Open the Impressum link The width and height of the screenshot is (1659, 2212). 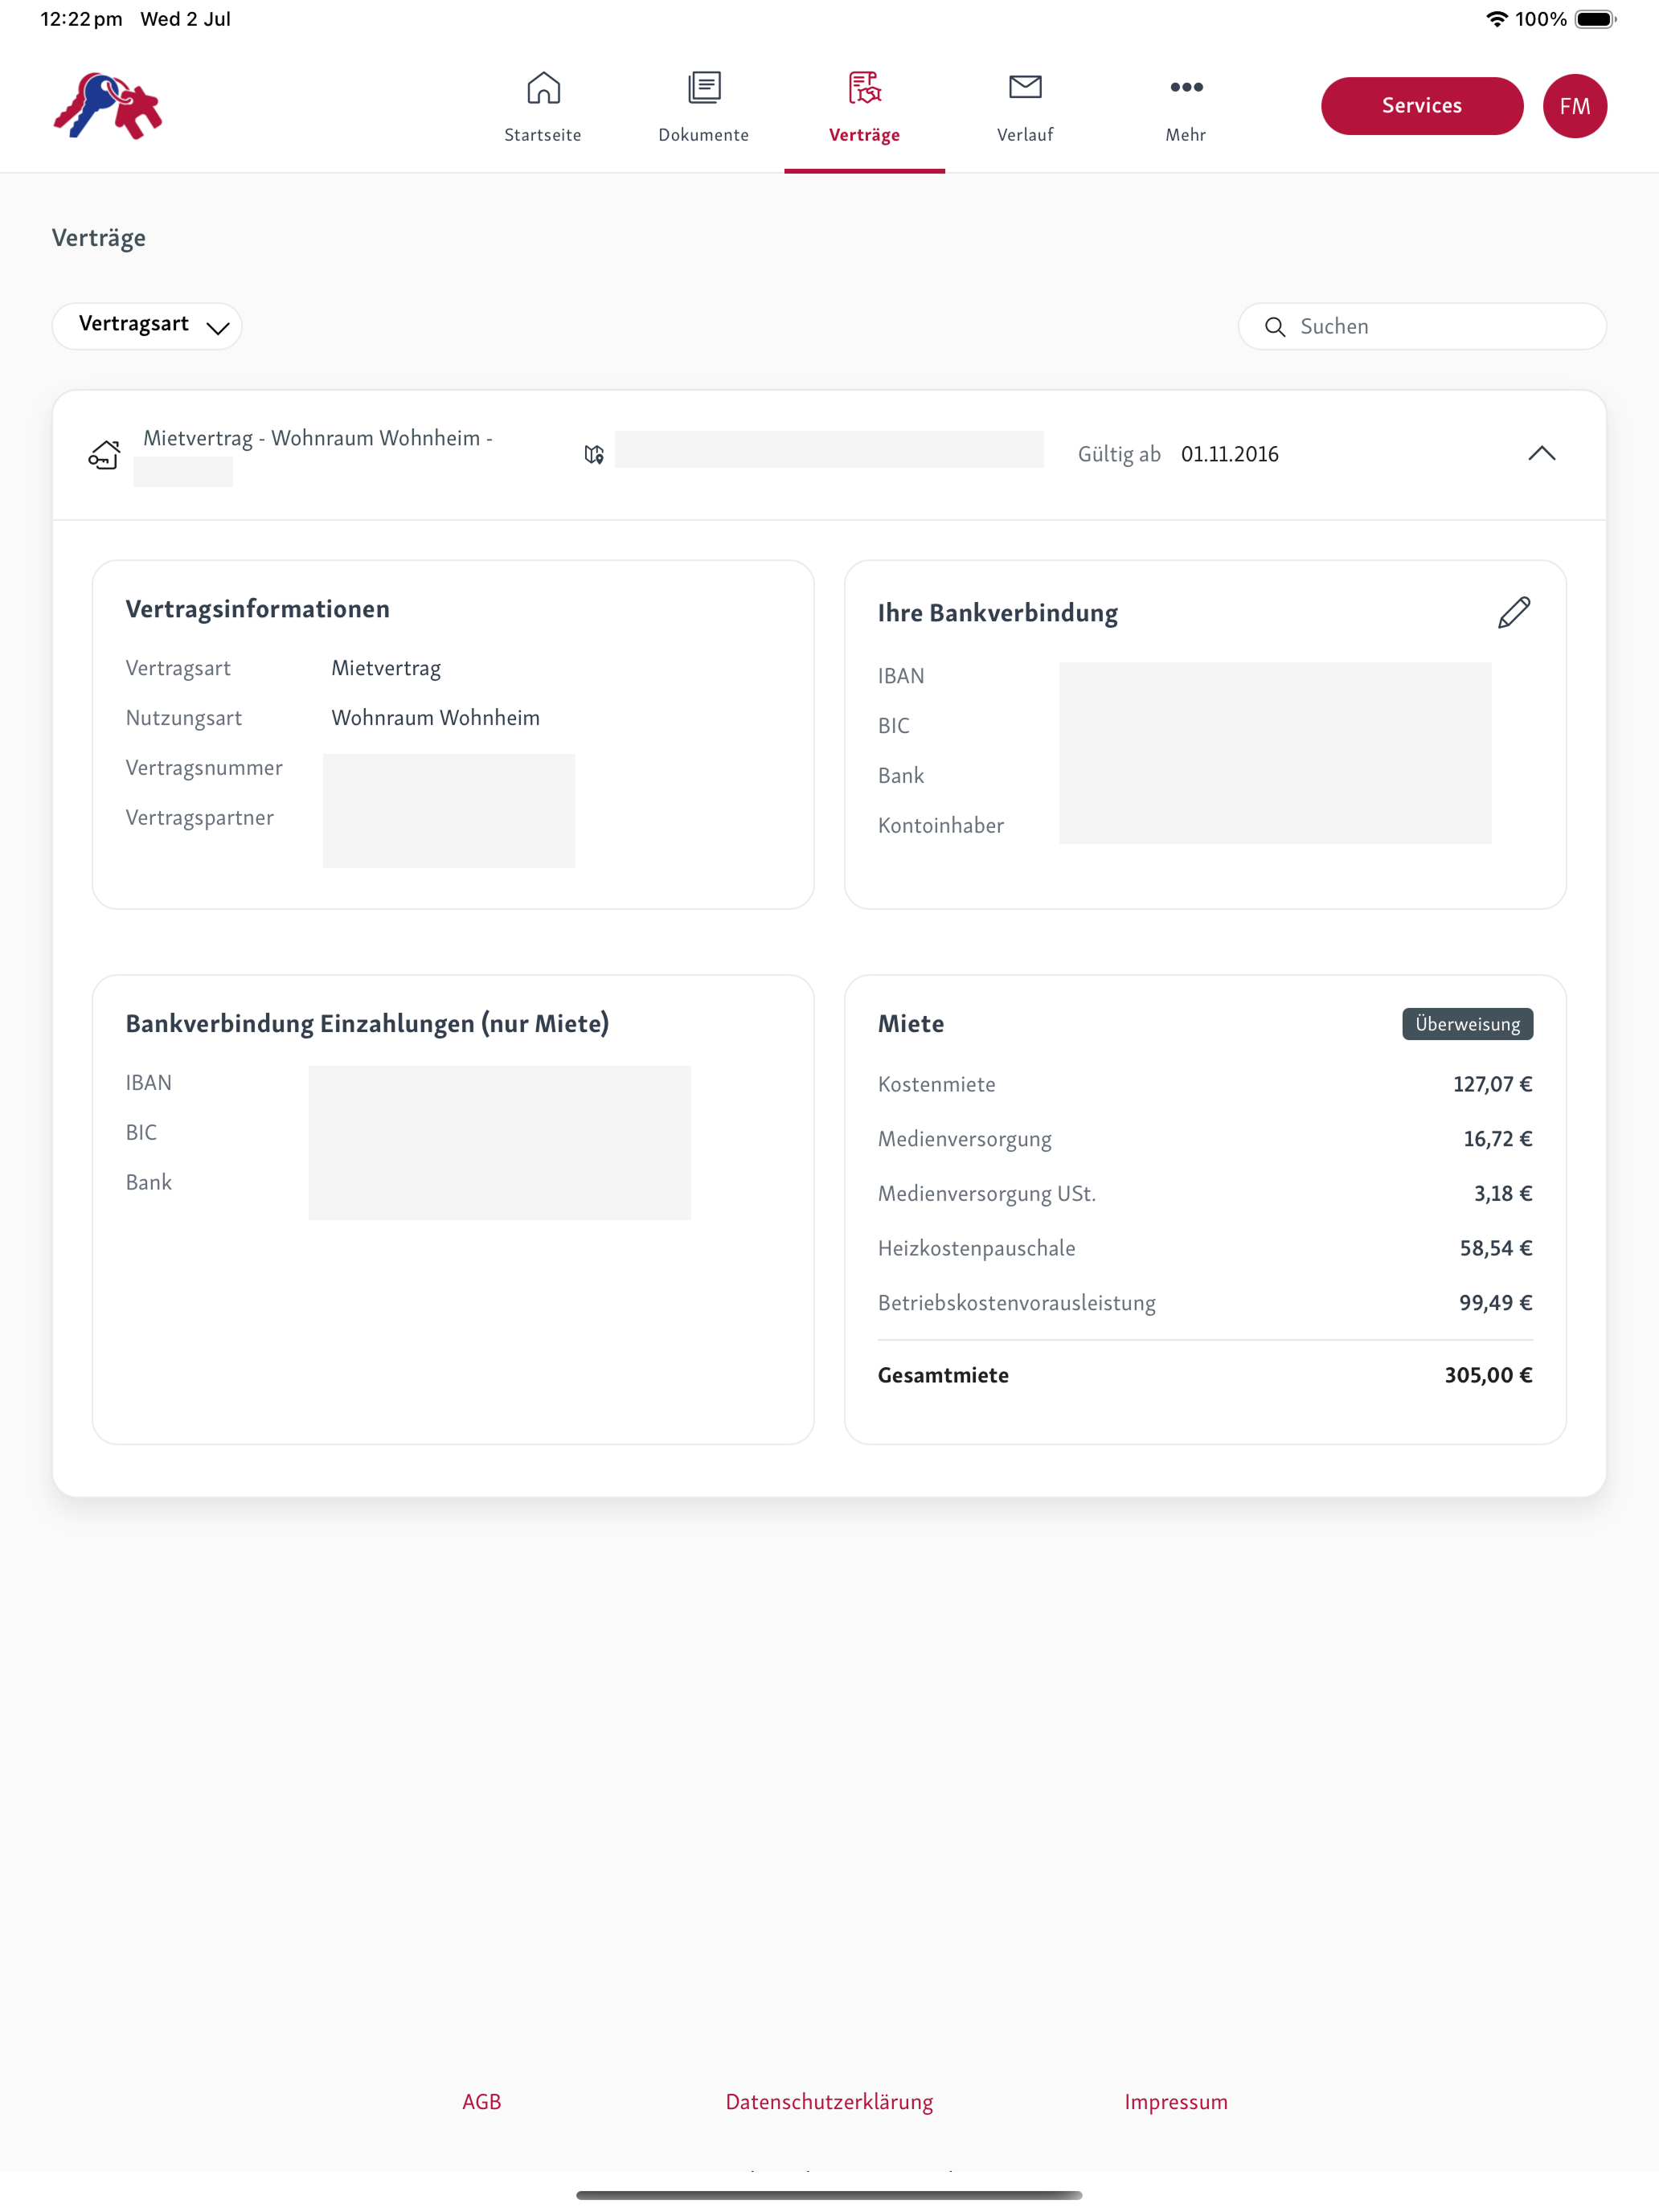(x=1176, y=2102)
